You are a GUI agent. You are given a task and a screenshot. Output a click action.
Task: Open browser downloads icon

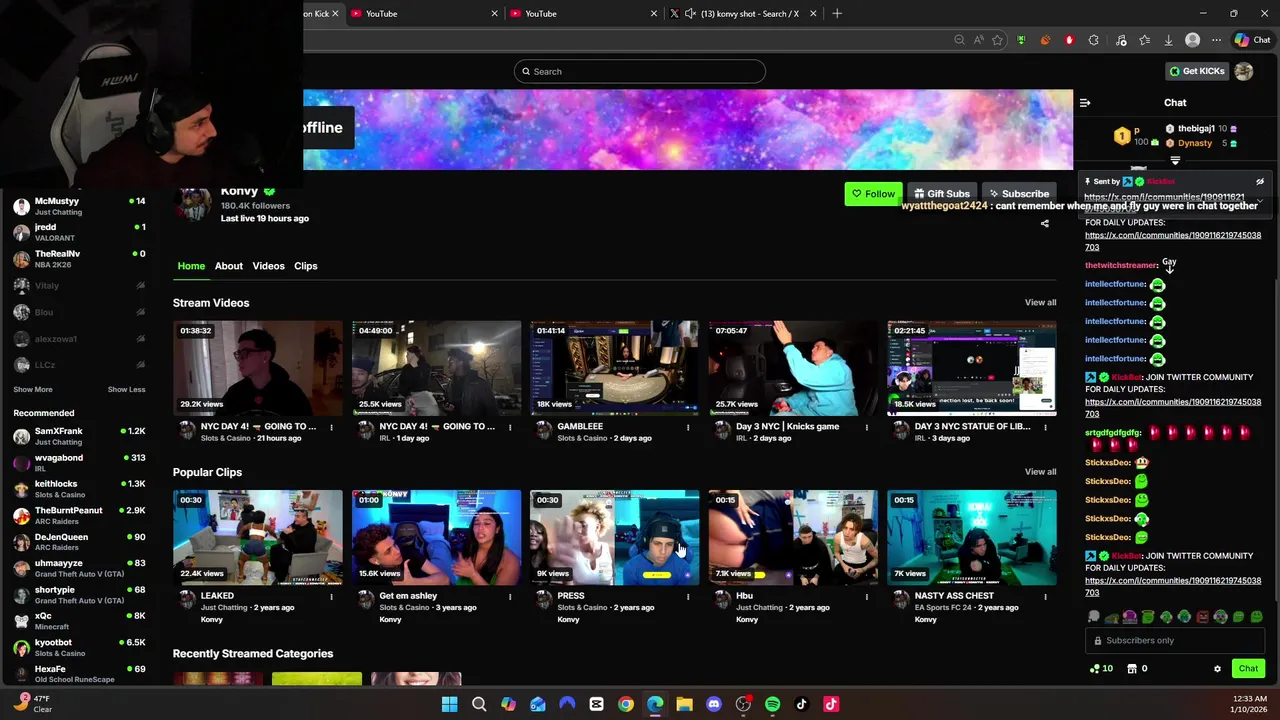tap(1168, 40)
